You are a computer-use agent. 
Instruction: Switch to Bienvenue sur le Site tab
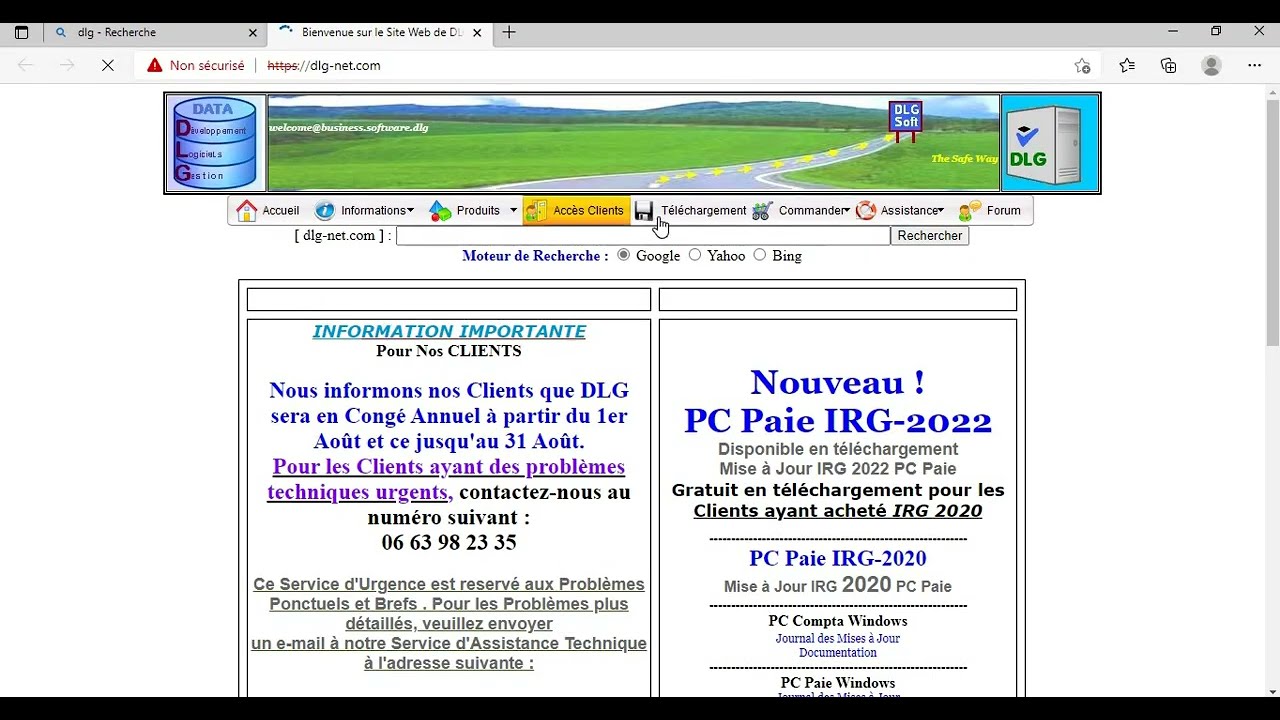click(378, 32)
